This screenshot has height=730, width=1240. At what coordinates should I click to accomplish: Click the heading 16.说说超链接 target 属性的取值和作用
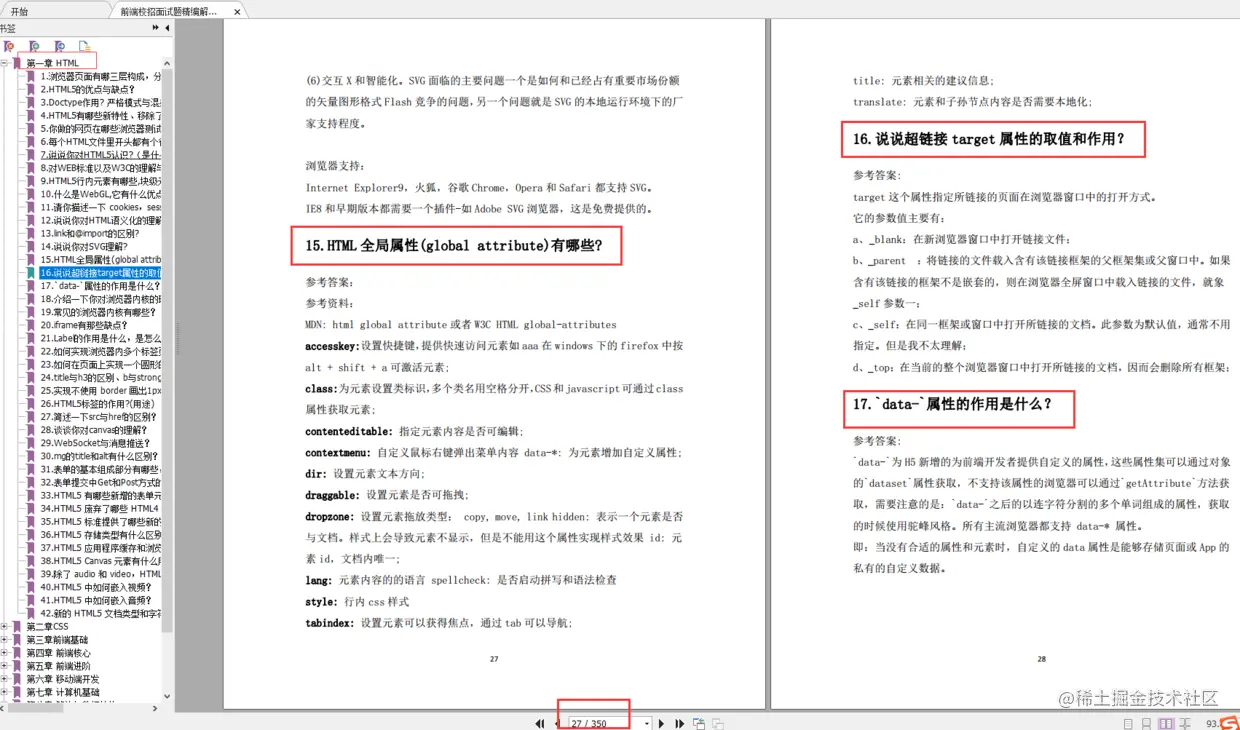[x=988, y=140]
